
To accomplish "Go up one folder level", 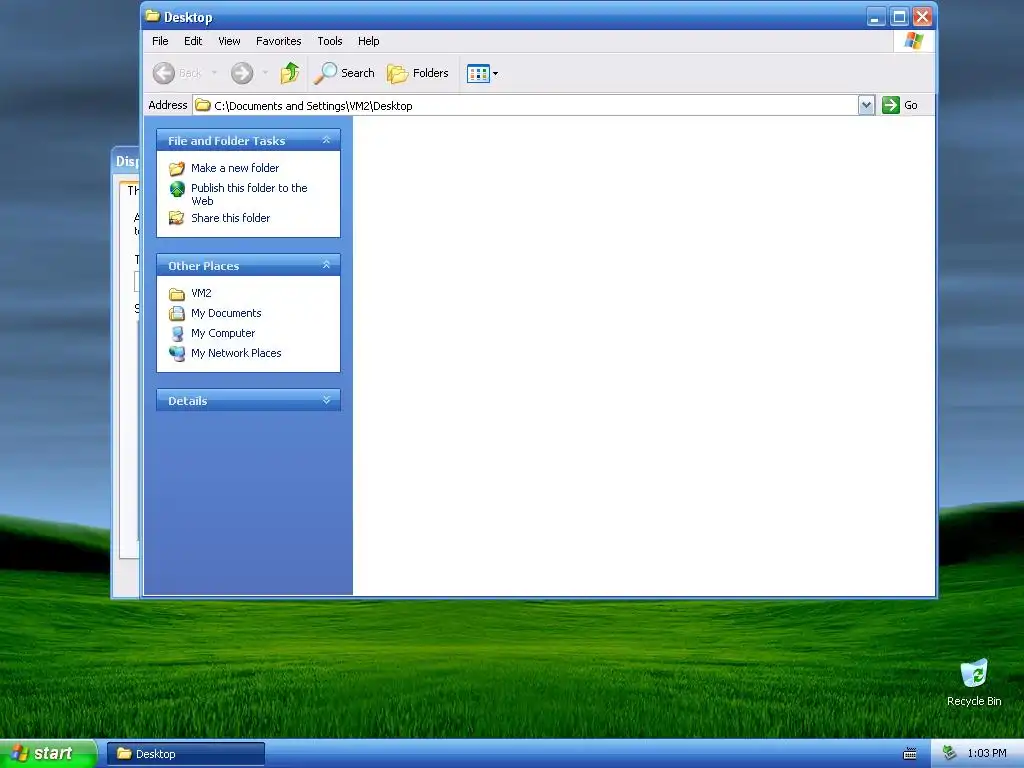I will tap(290, 72).
